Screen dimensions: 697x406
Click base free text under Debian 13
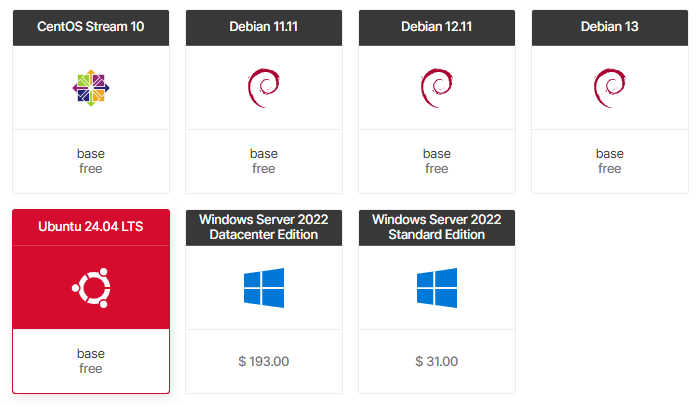(x=609, y=161)
